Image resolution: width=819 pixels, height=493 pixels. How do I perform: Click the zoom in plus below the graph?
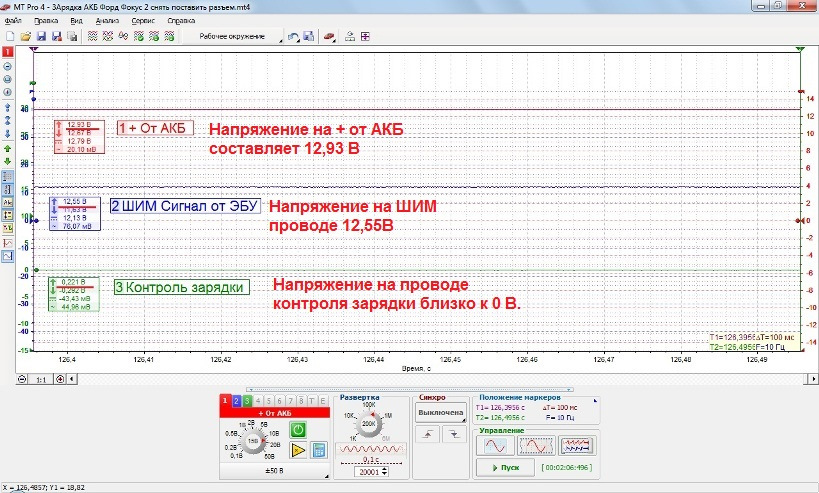(60, 379)
